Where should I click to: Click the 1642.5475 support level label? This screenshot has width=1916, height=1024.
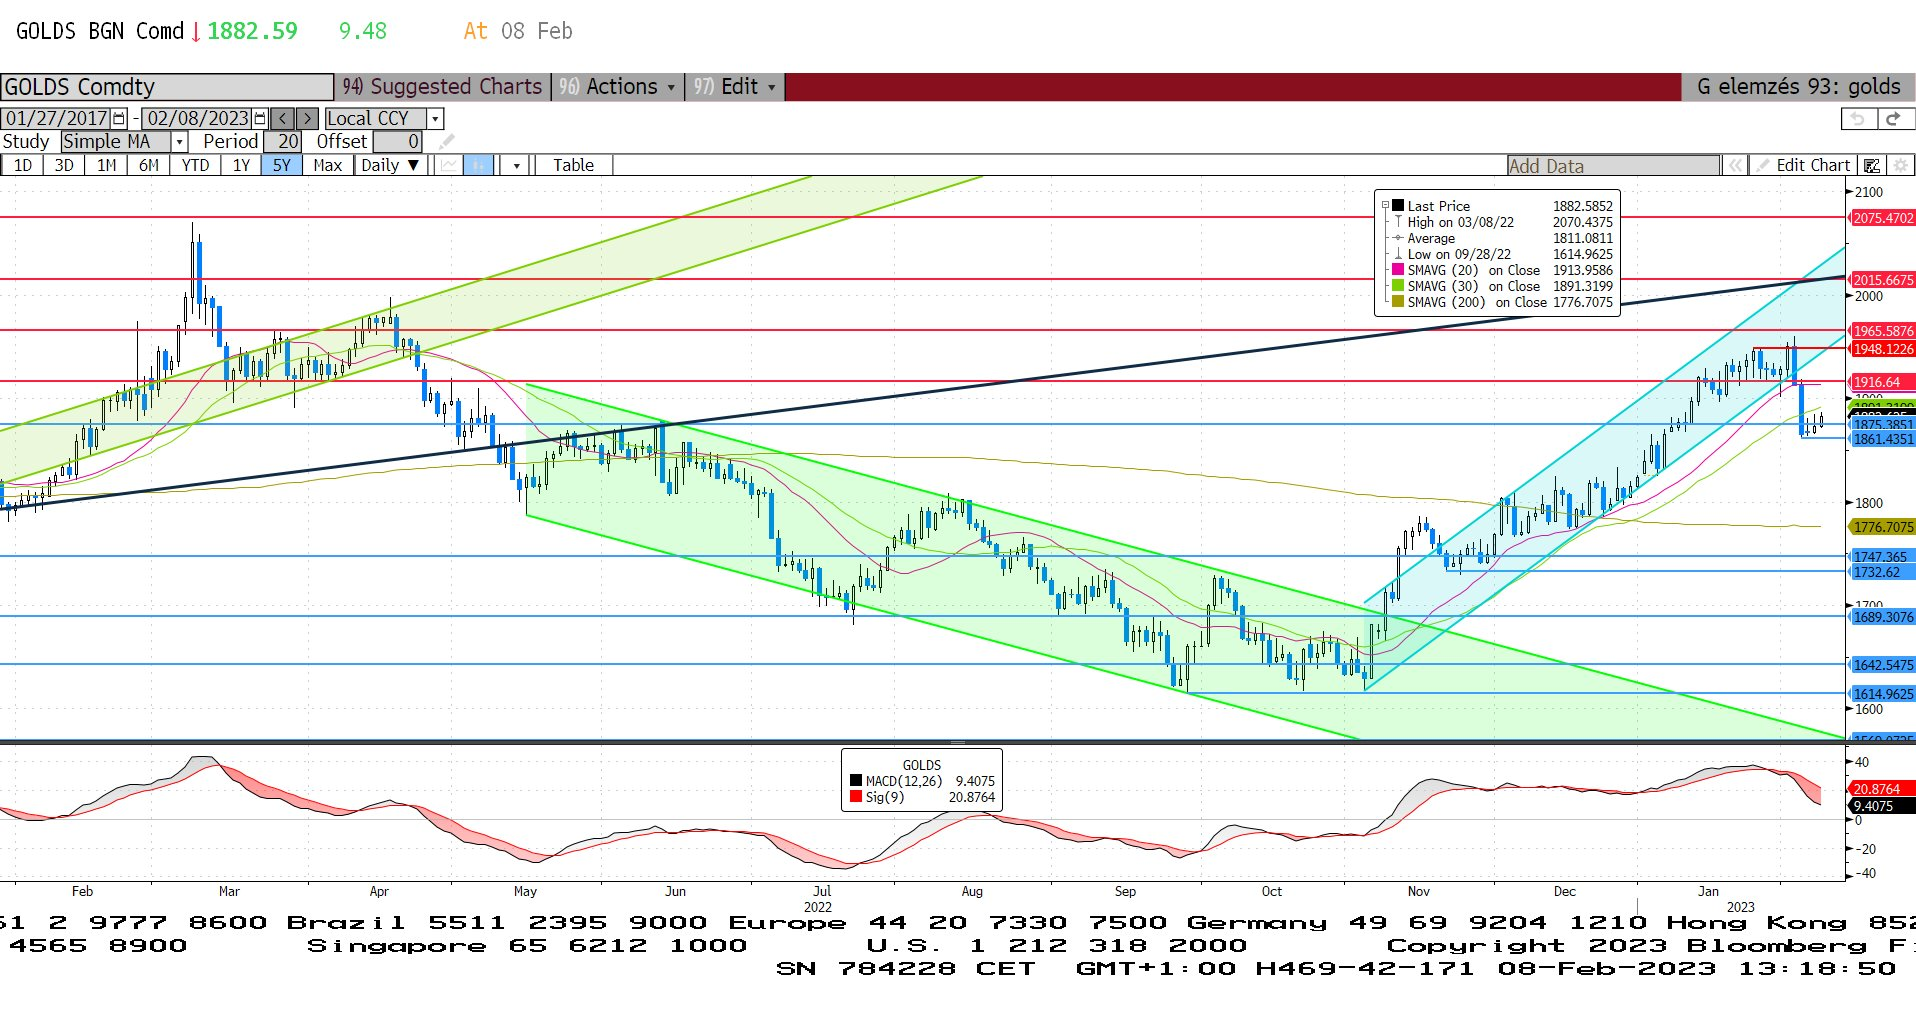click(1882, 665)
